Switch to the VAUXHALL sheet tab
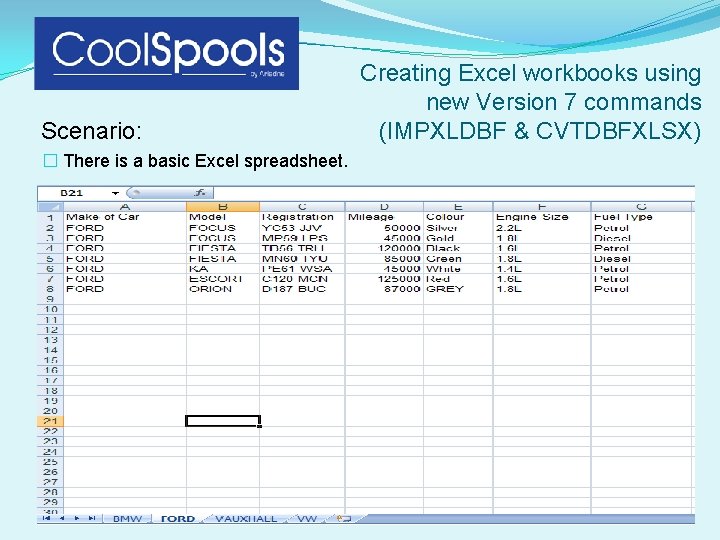The height and width of the screenshot is (540, 720). pyautogui.click(x=246, y=519)
